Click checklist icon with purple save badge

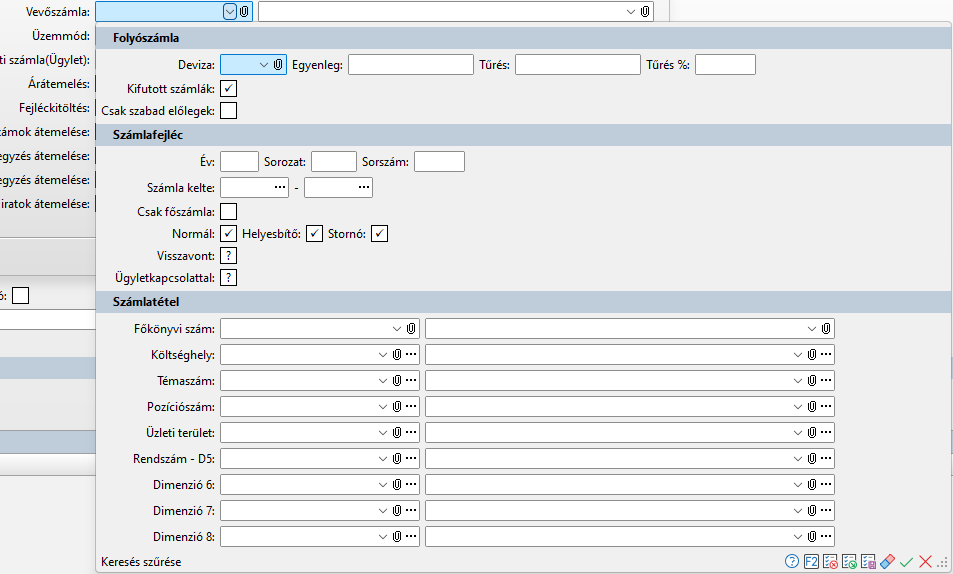pyautogui.click(x=868, y=561)
